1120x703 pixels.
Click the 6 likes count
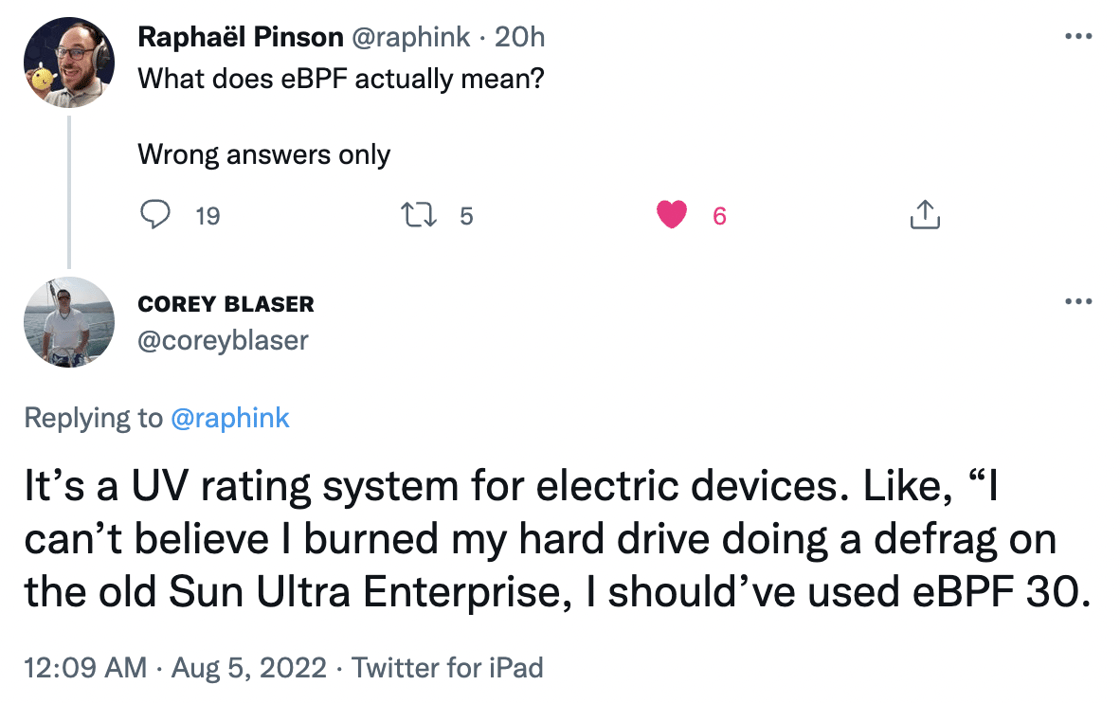click(719, 216)
